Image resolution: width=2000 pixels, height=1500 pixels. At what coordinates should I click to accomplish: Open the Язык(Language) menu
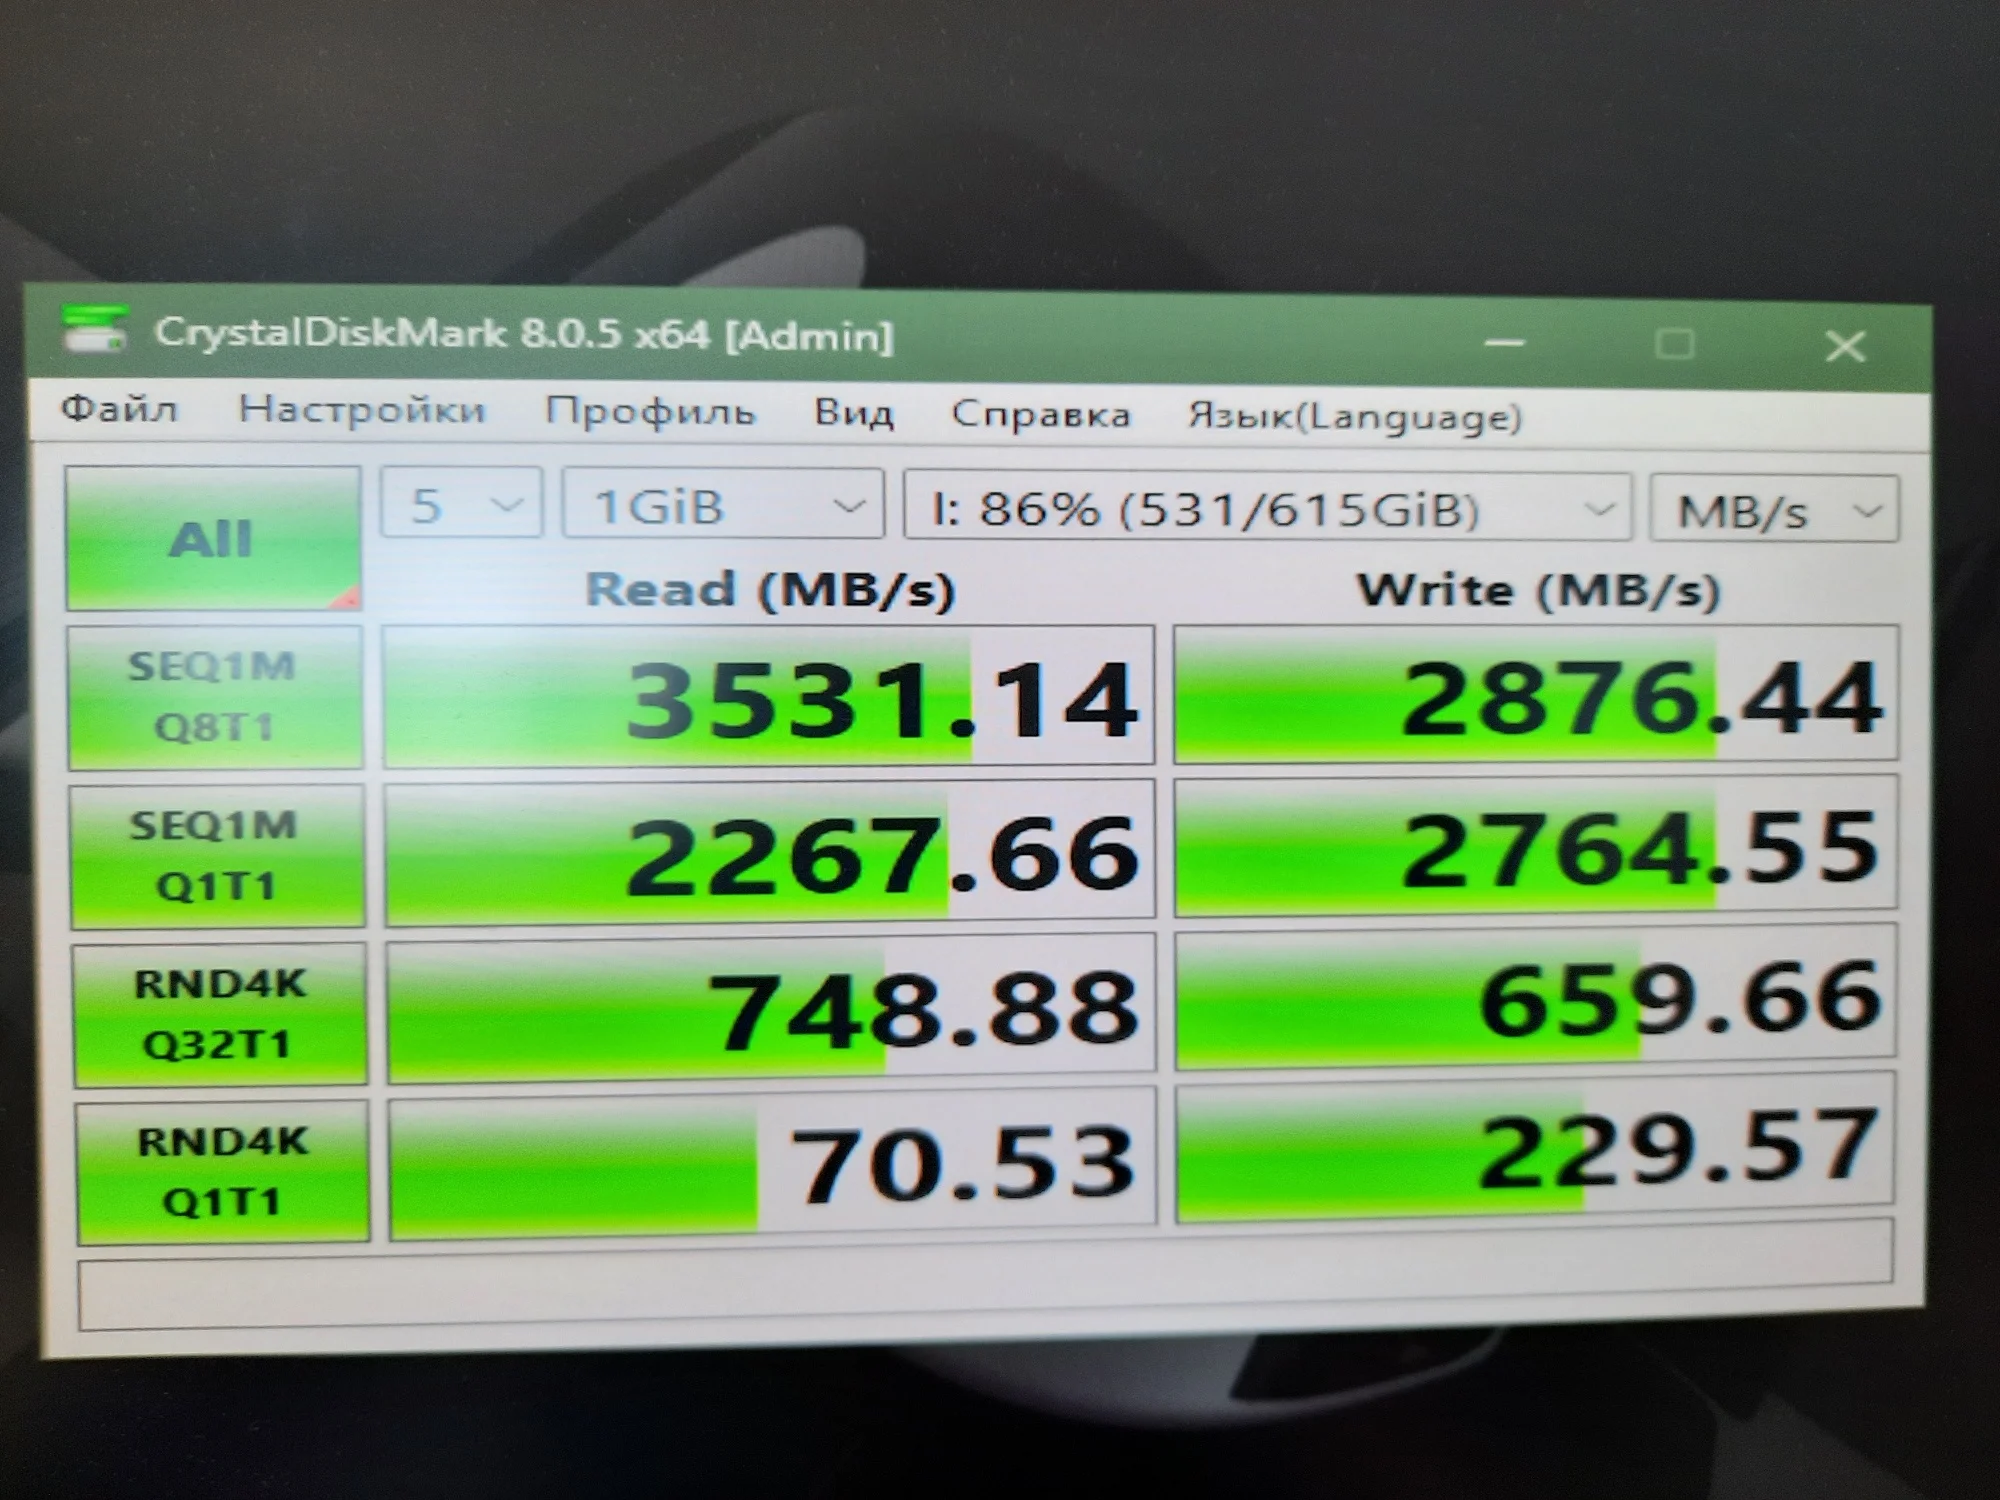pyautogui.click(x=1354, y=416)
